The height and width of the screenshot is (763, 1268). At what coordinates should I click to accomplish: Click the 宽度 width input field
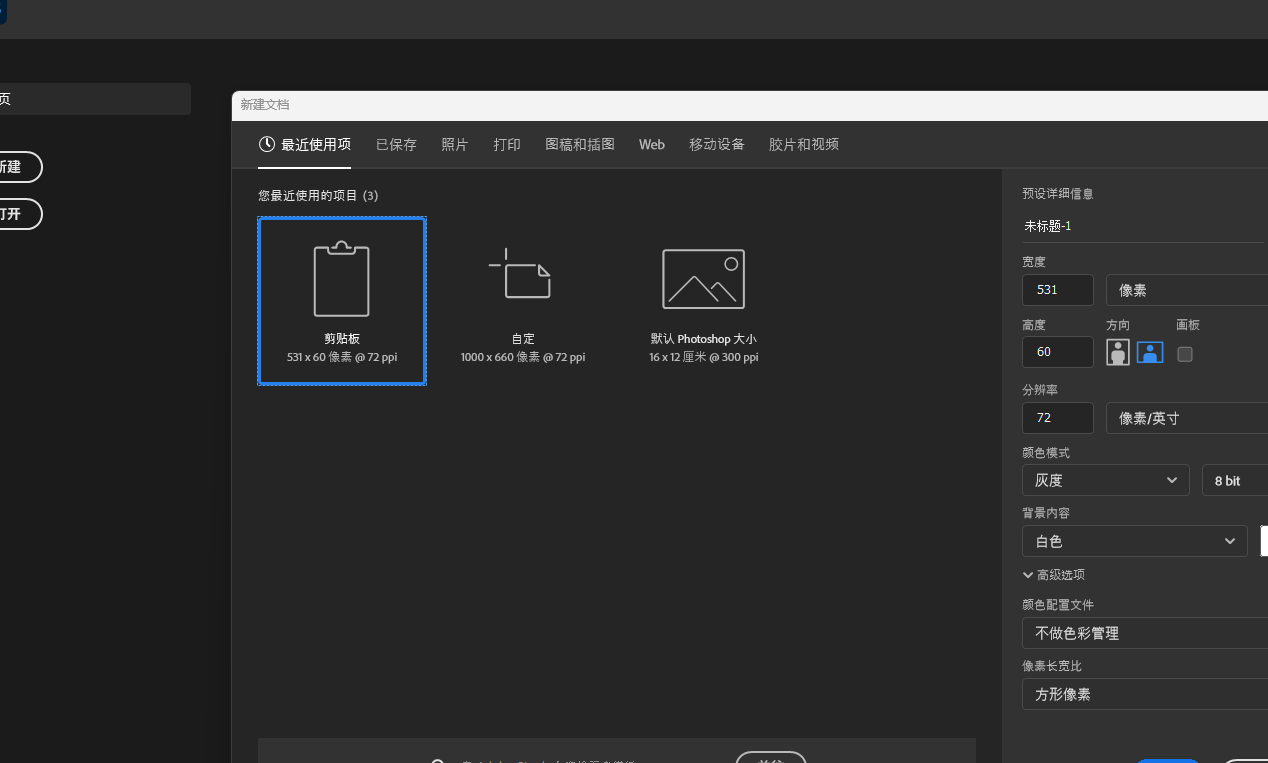(x=1057, y=290)
